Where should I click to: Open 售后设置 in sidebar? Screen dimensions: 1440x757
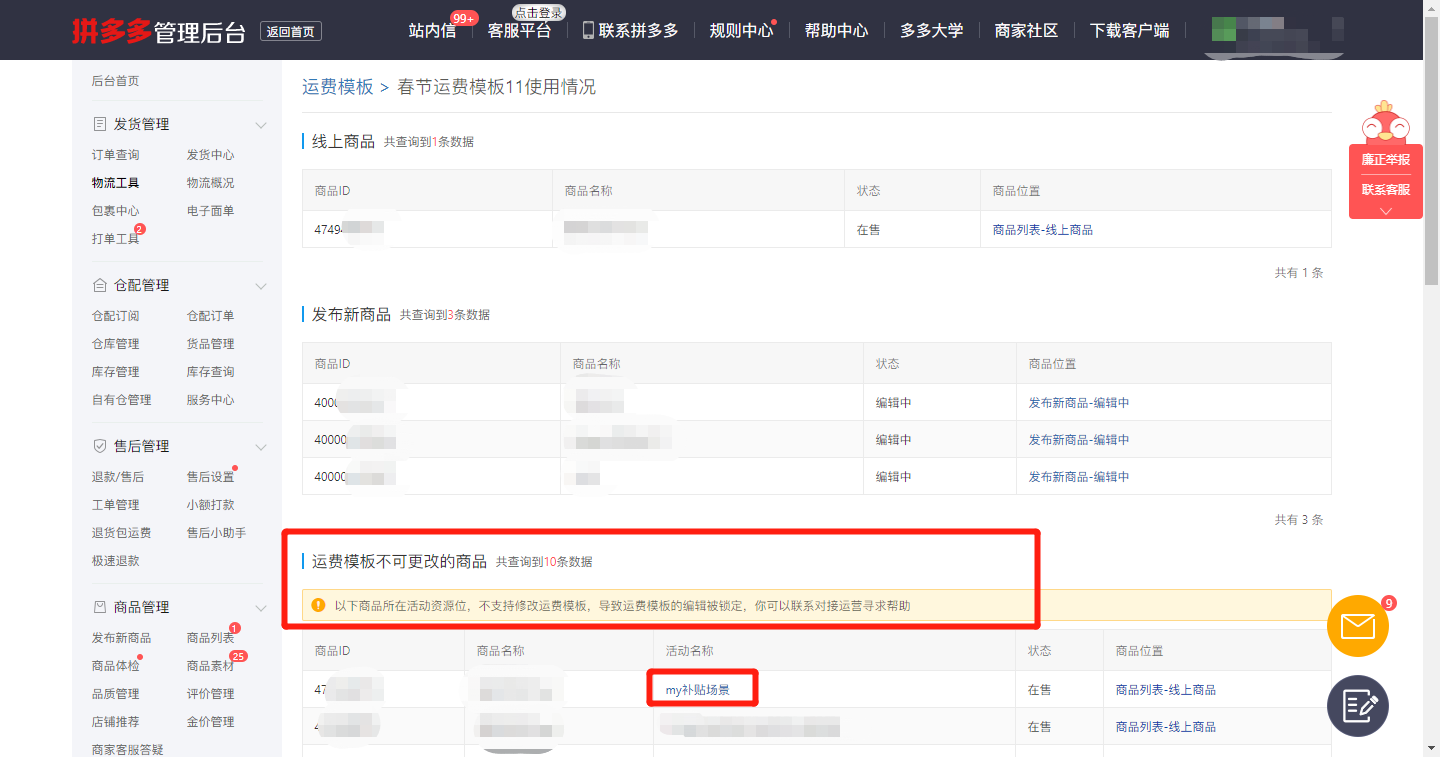[210, 477]
